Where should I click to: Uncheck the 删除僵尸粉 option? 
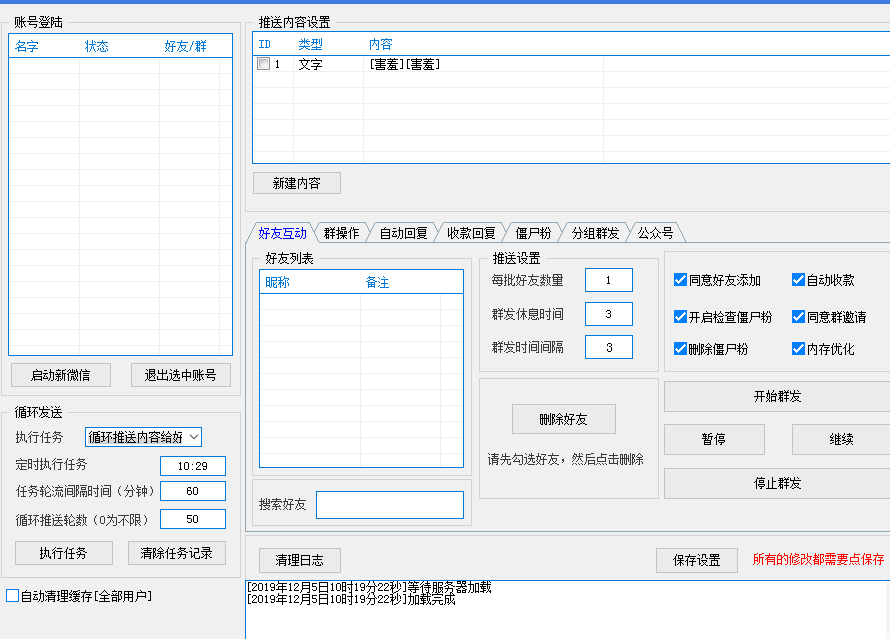point(681,349)
